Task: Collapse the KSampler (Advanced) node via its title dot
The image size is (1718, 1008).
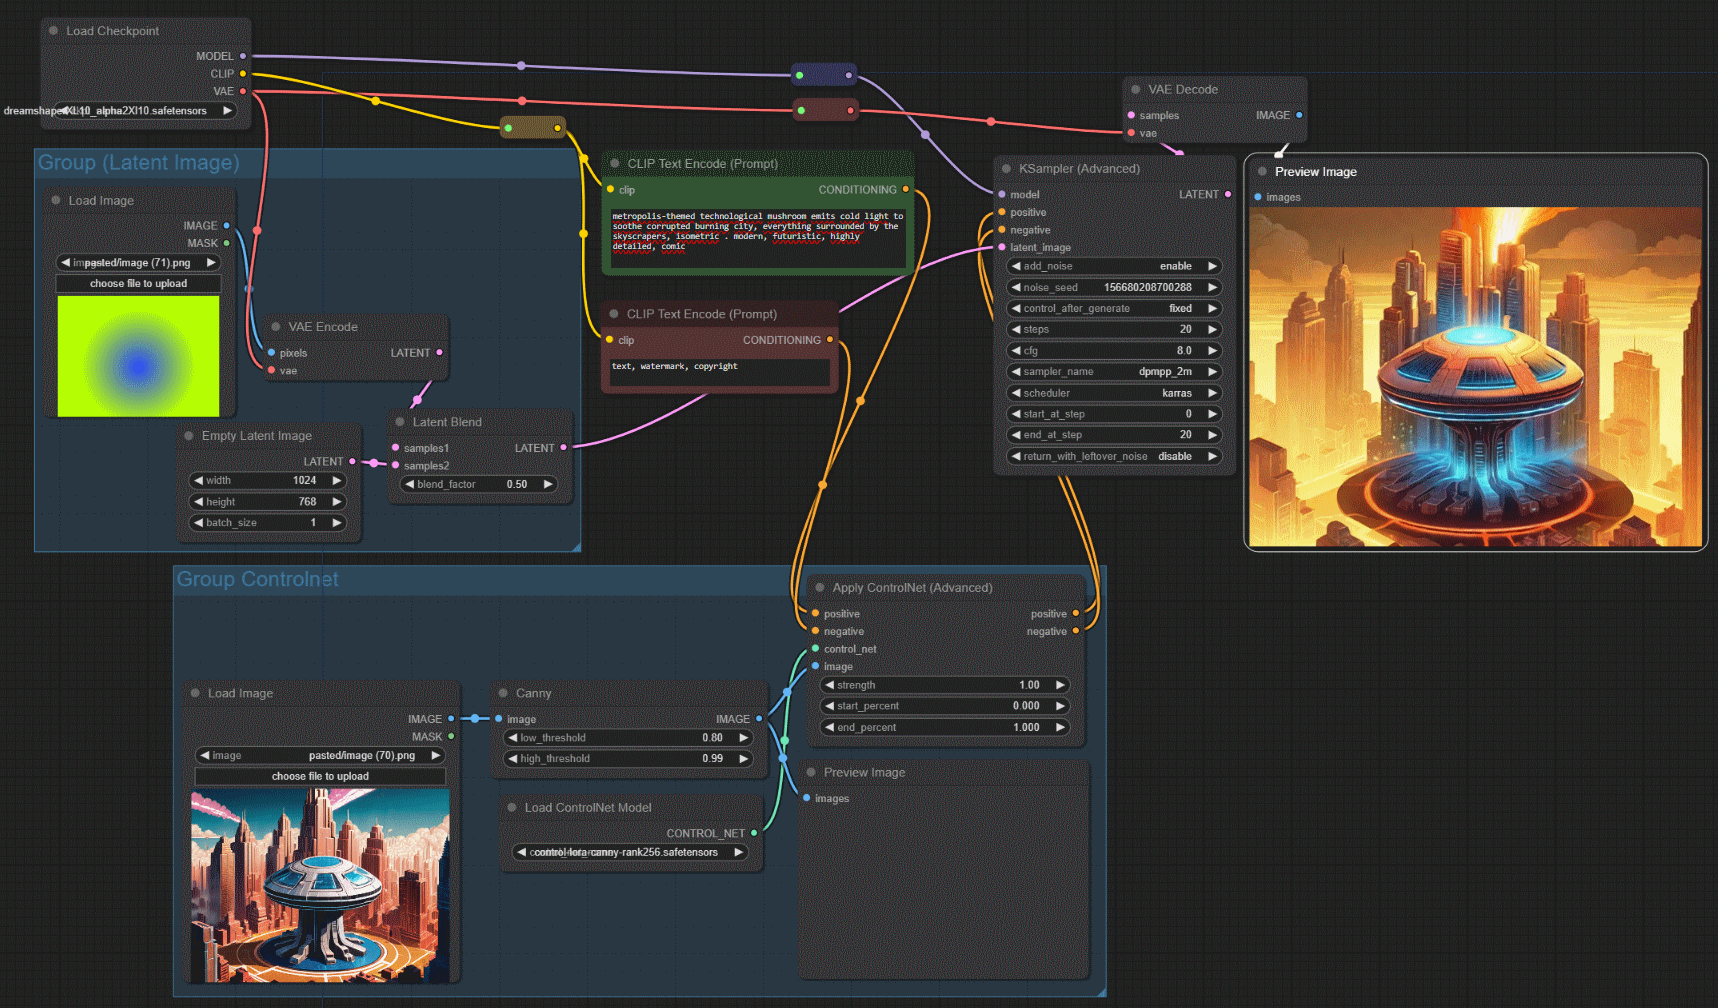Action: coord(1006,169)
